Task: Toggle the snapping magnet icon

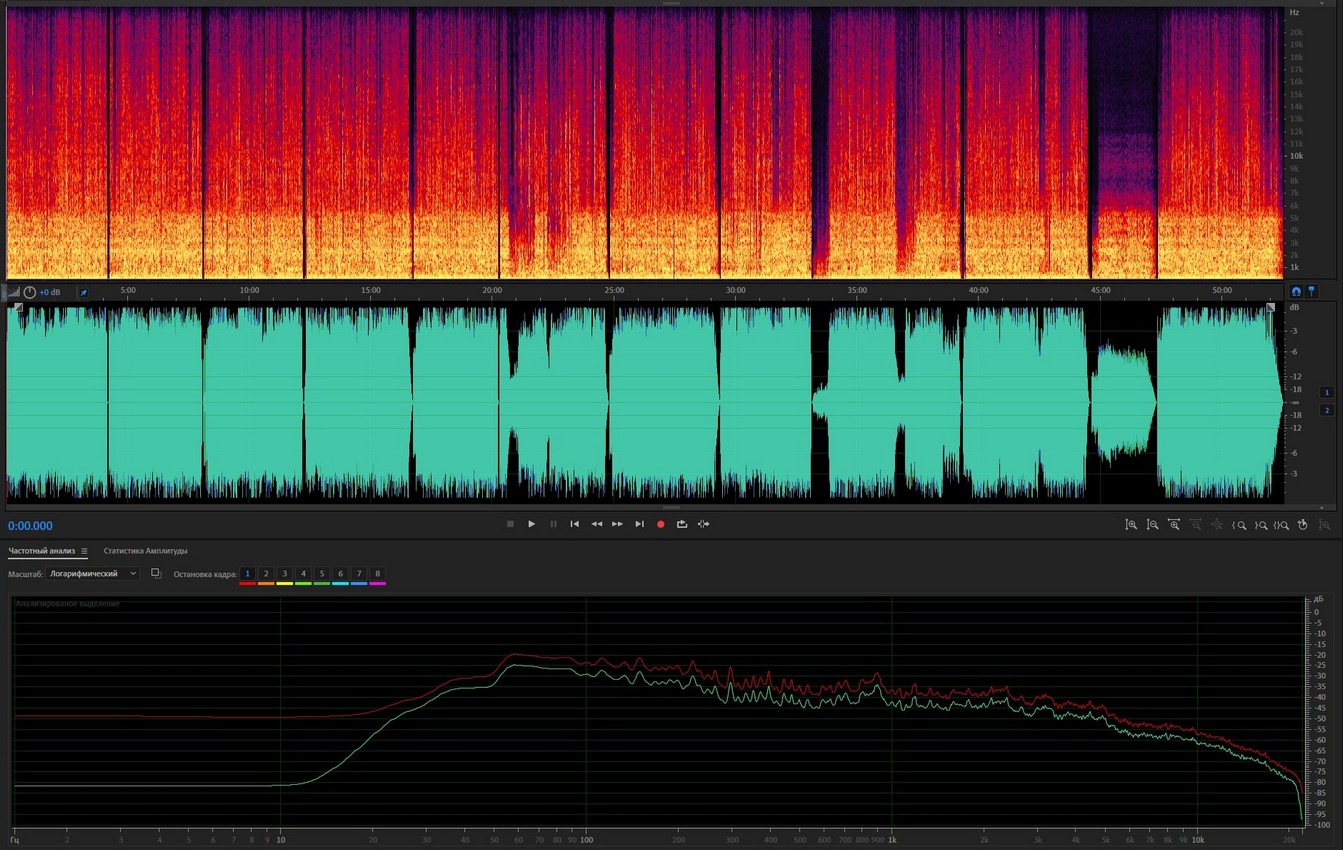Action: pos(1296,291)
